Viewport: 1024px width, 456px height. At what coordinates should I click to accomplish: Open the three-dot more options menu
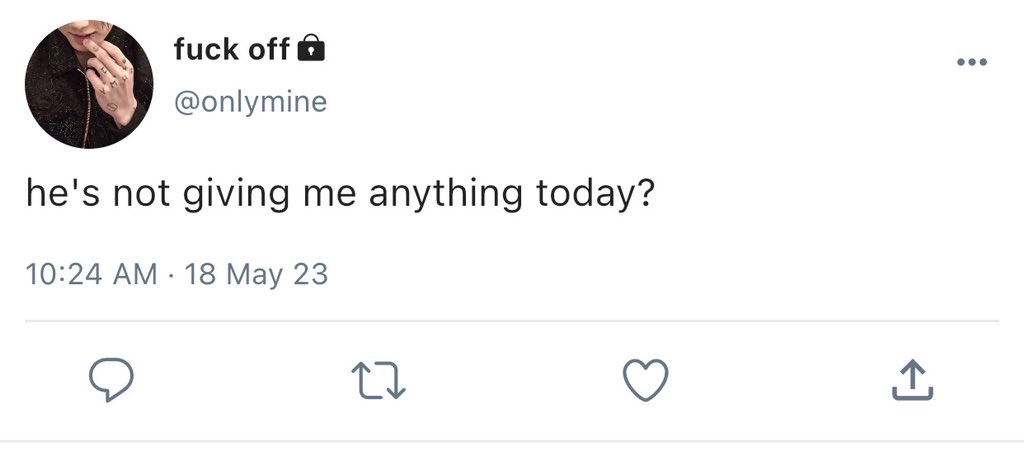click(971, 63)
